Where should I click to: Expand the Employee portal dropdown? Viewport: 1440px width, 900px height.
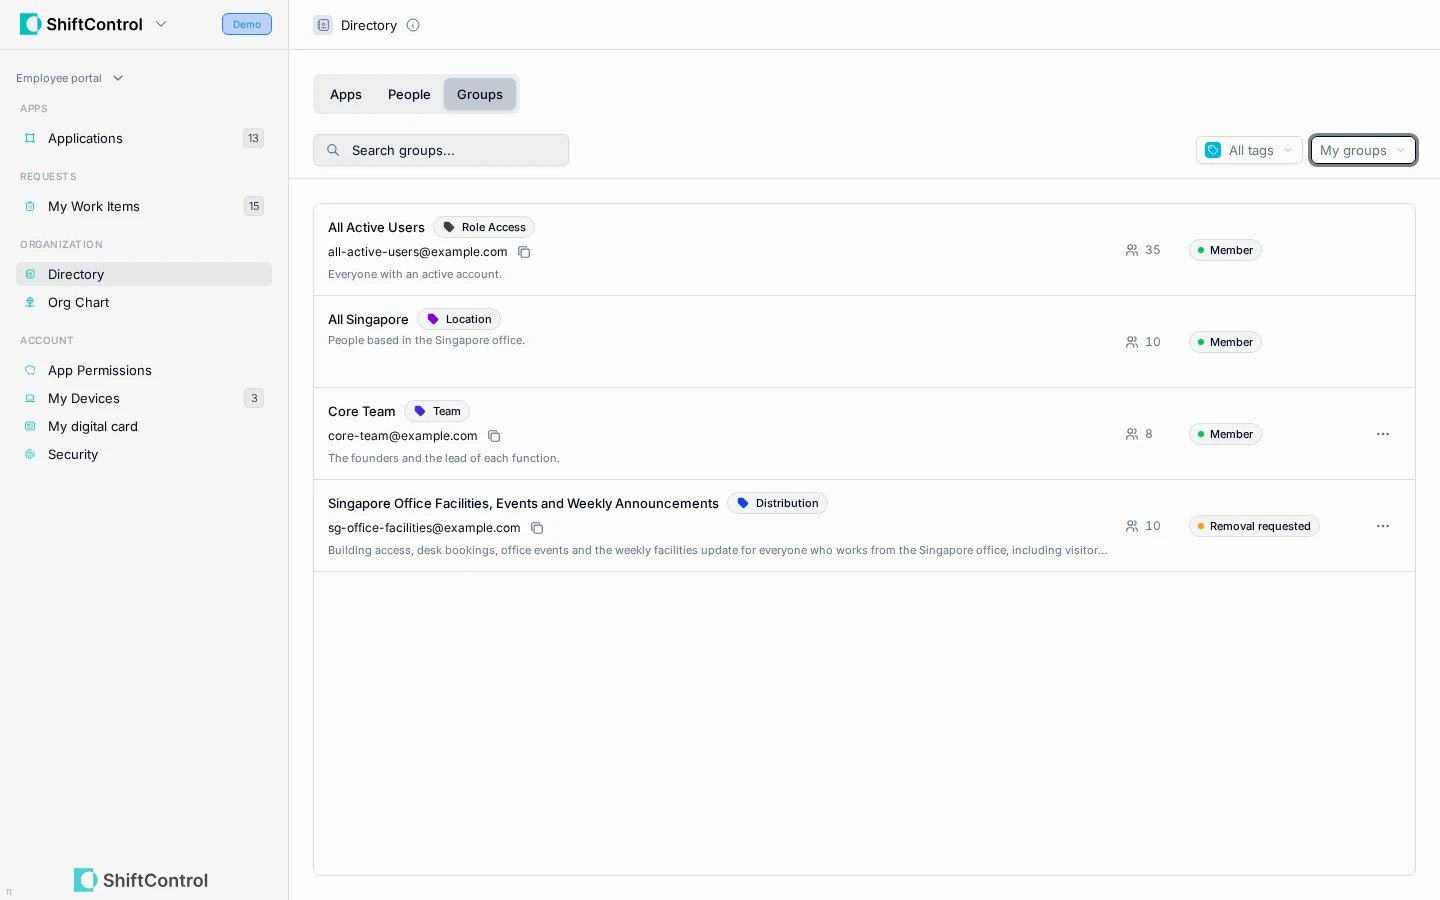point(70,78)
